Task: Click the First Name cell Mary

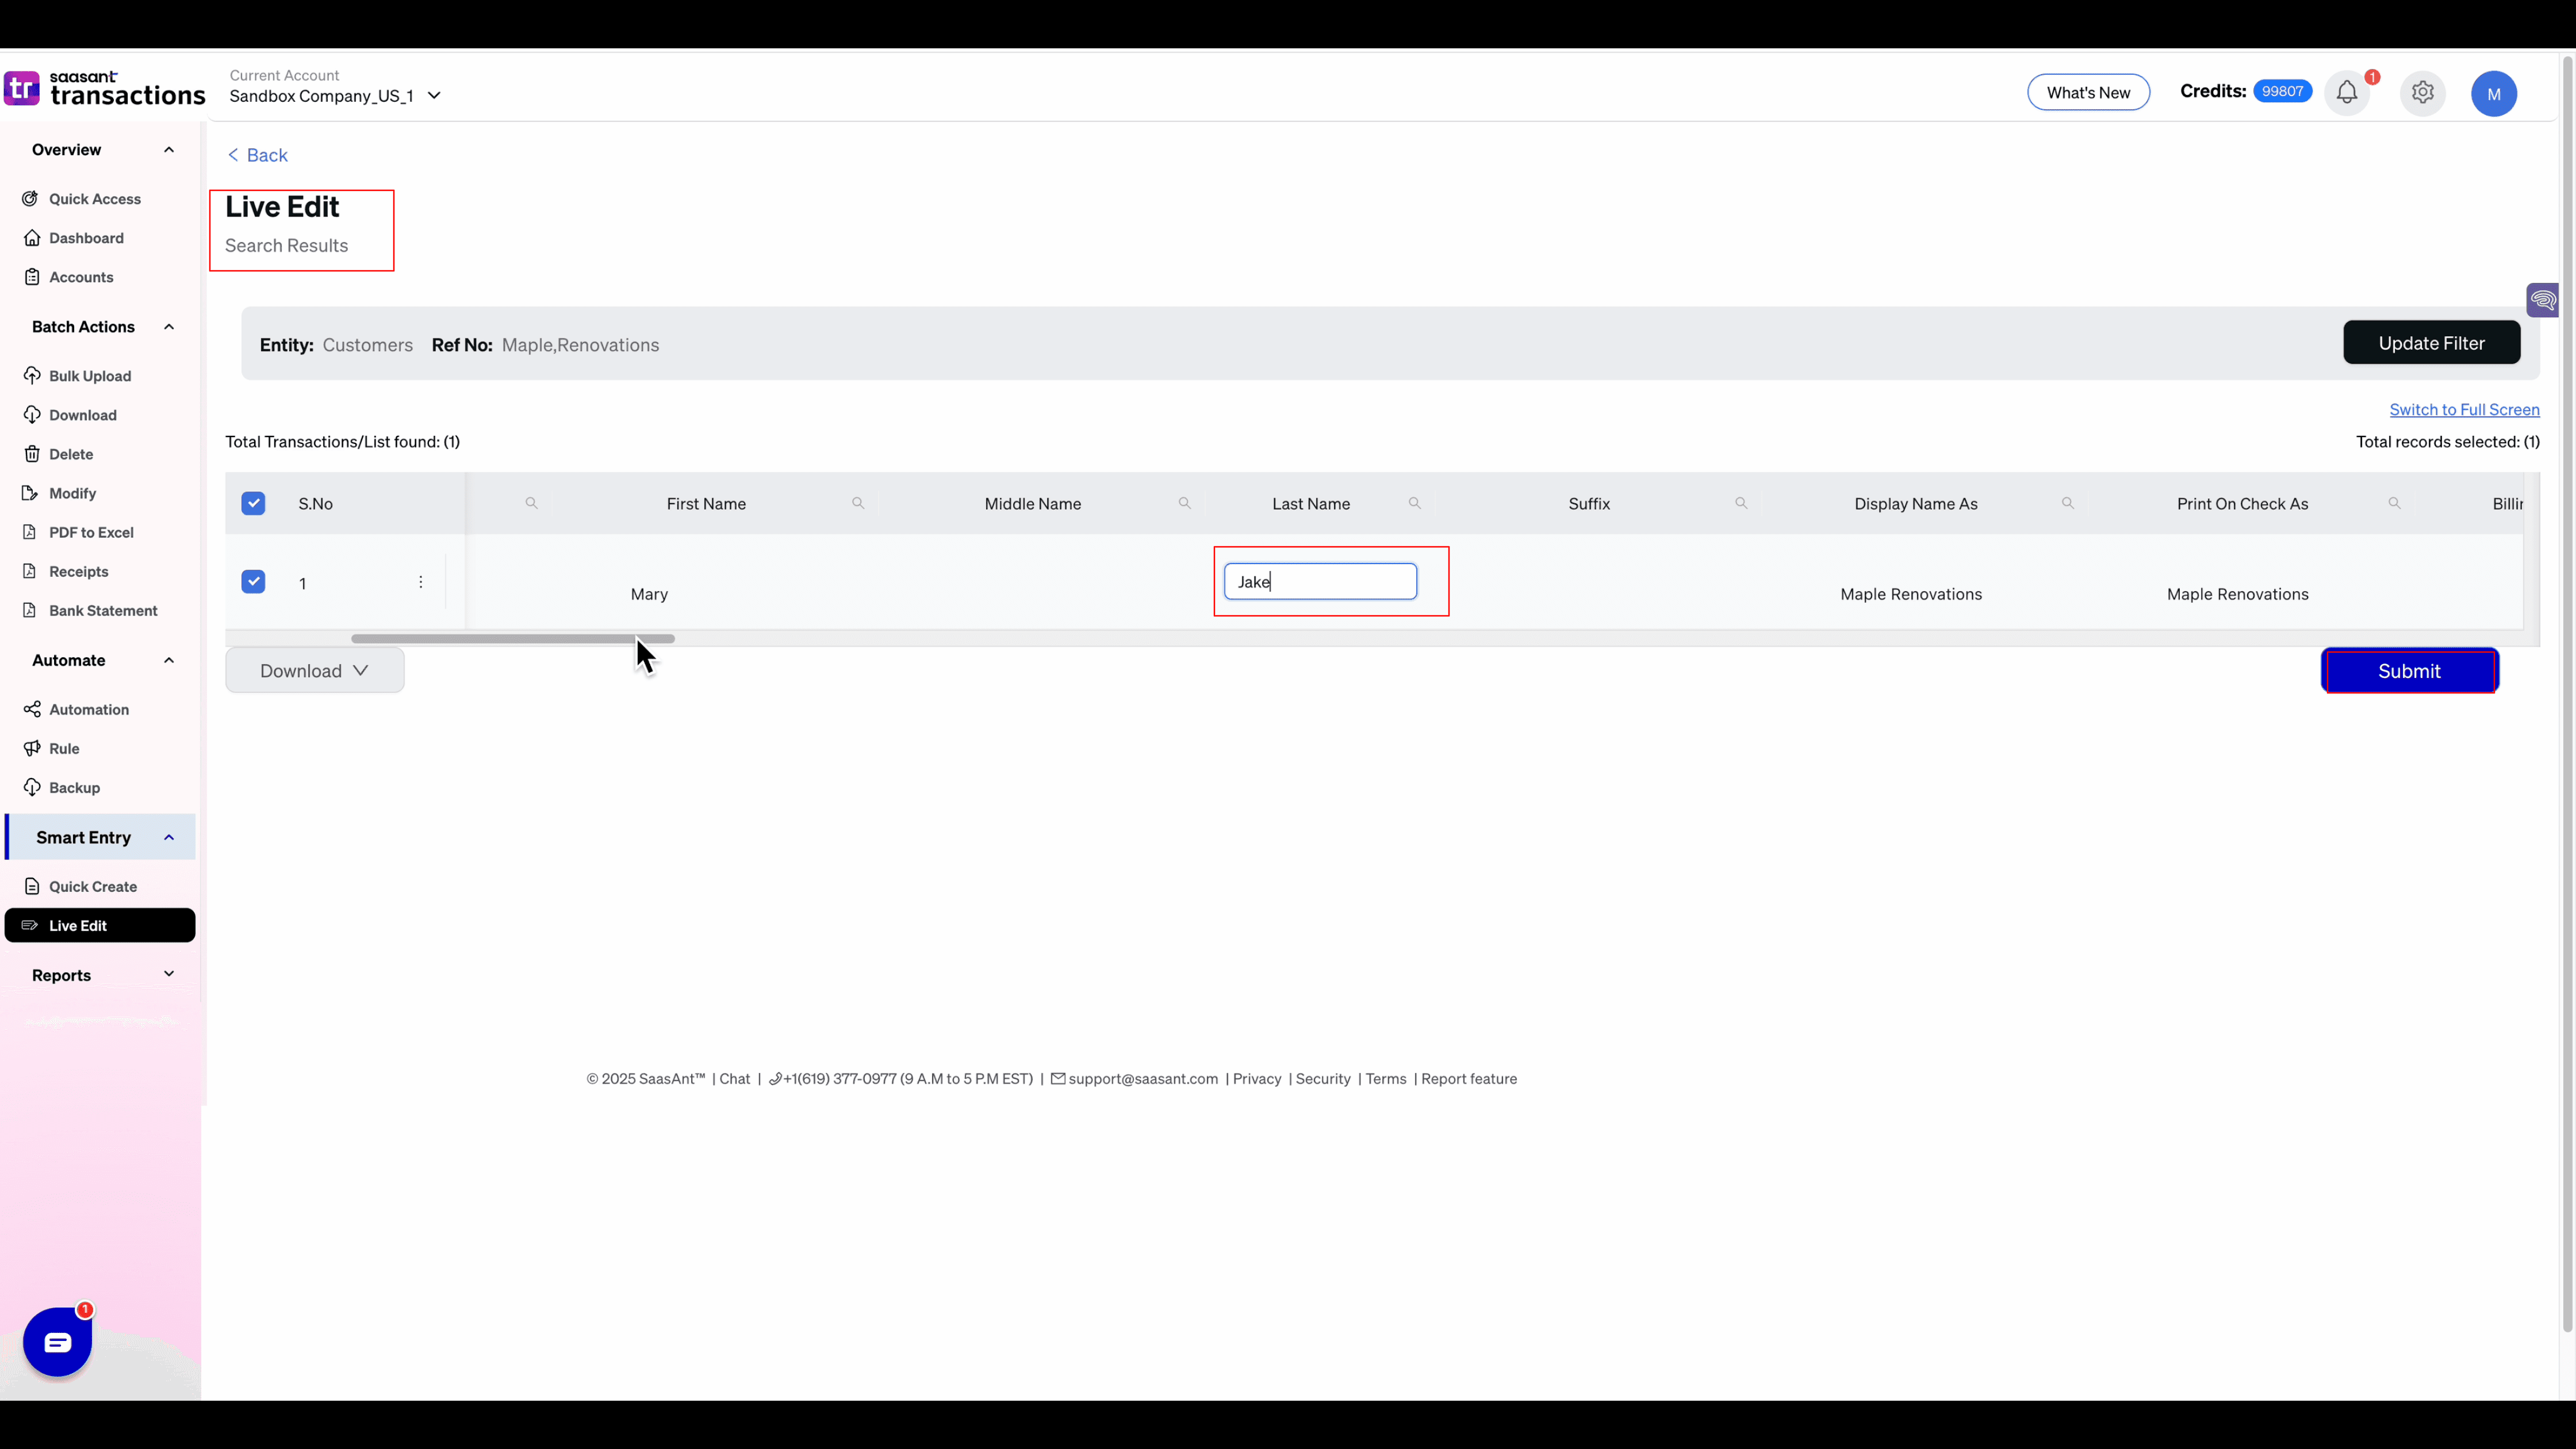Action: 649,594
